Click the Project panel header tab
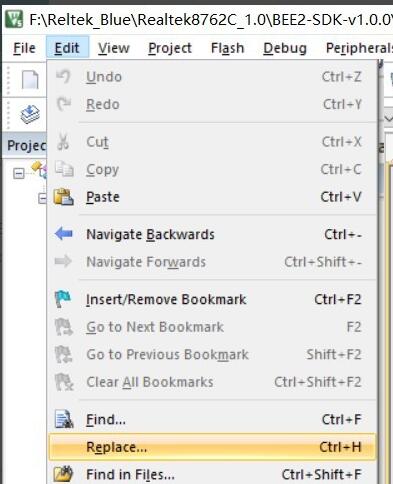This screenshot has width=393, height=484. [x=26, y=145]
